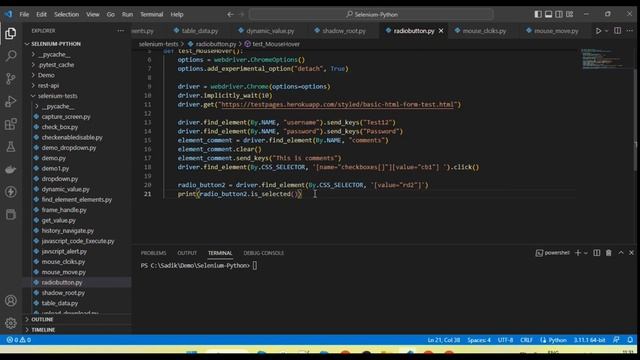Open the Accounts menu icon

click(x=11, y=301)
